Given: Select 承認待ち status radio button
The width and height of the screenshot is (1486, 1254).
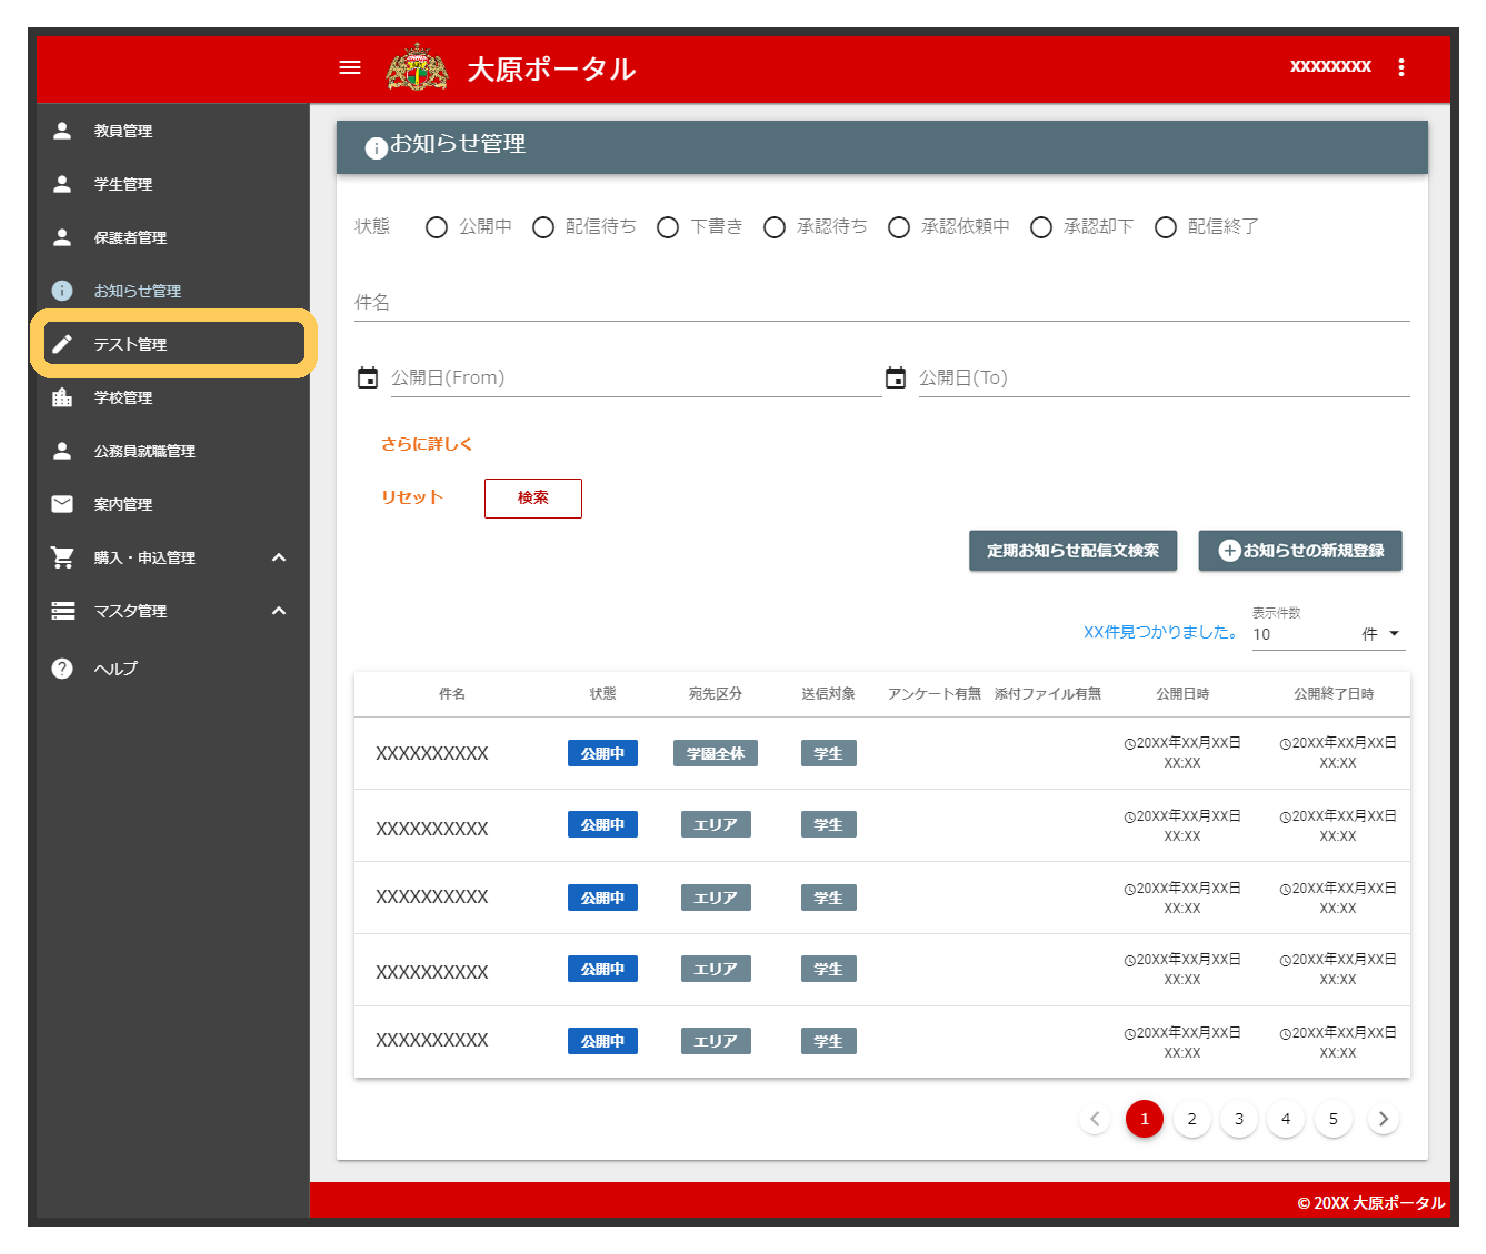Looking at the screenshot, I should pyautogui.click(x=774, y=227).
